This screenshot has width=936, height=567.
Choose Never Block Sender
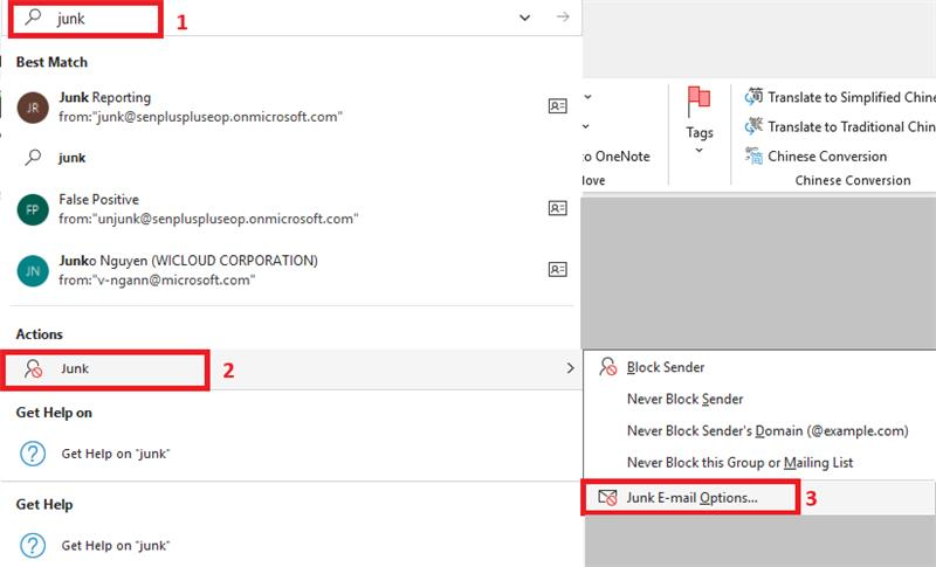759,399
